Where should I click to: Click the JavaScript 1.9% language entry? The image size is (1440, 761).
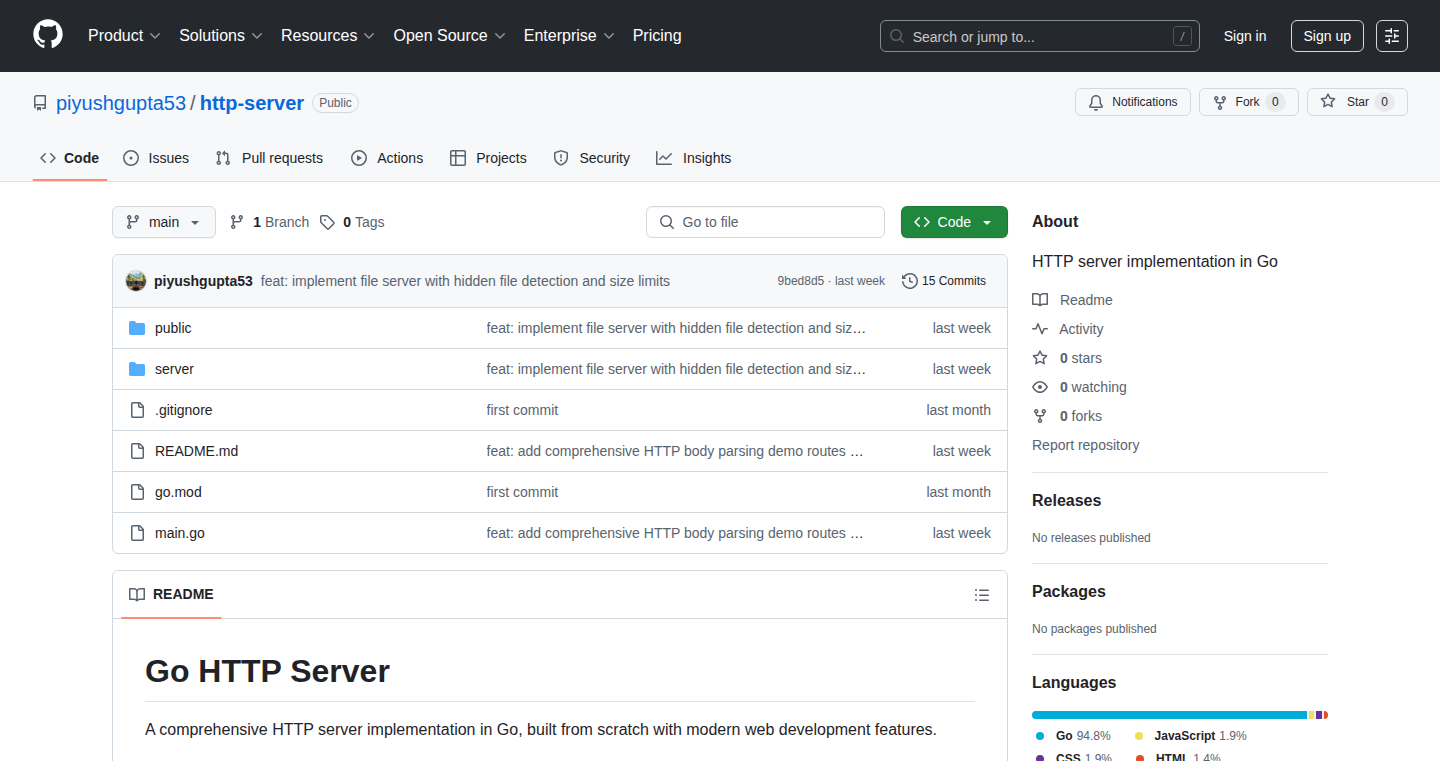tap(1191, 736)
